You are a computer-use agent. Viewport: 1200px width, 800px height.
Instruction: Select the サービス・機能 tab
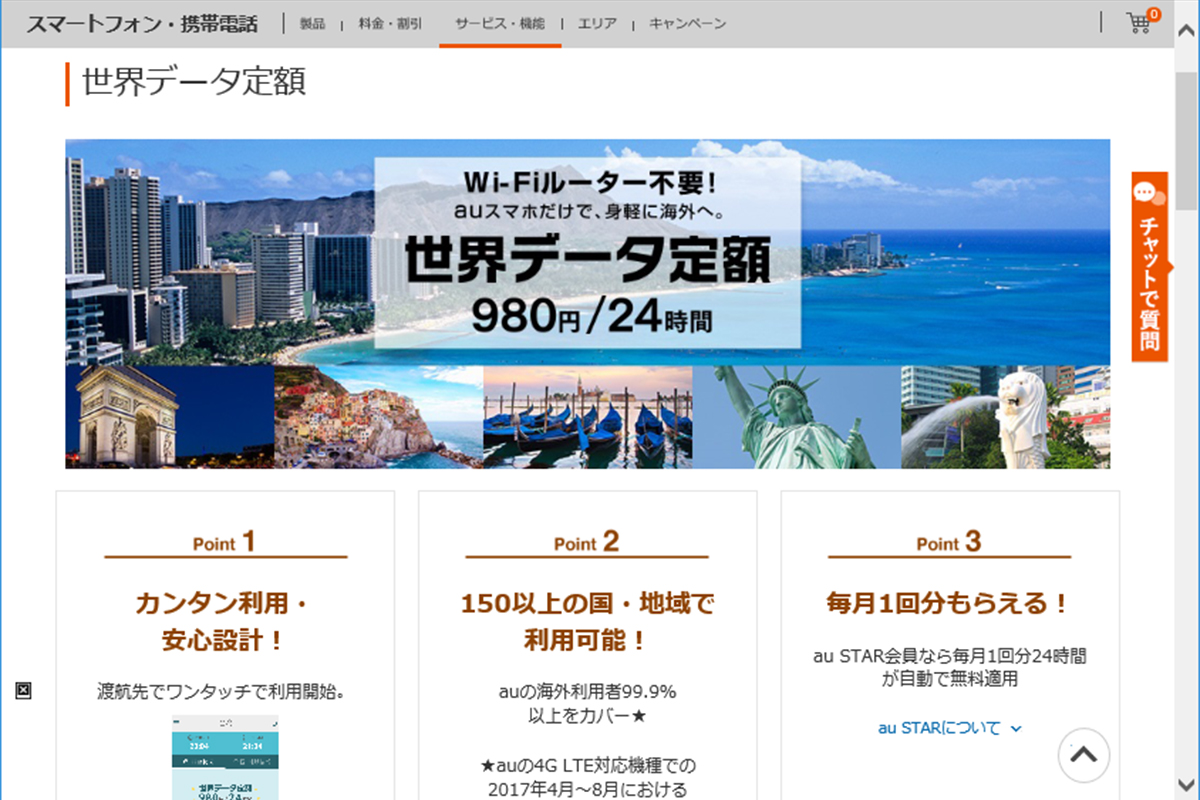[500, 24]
